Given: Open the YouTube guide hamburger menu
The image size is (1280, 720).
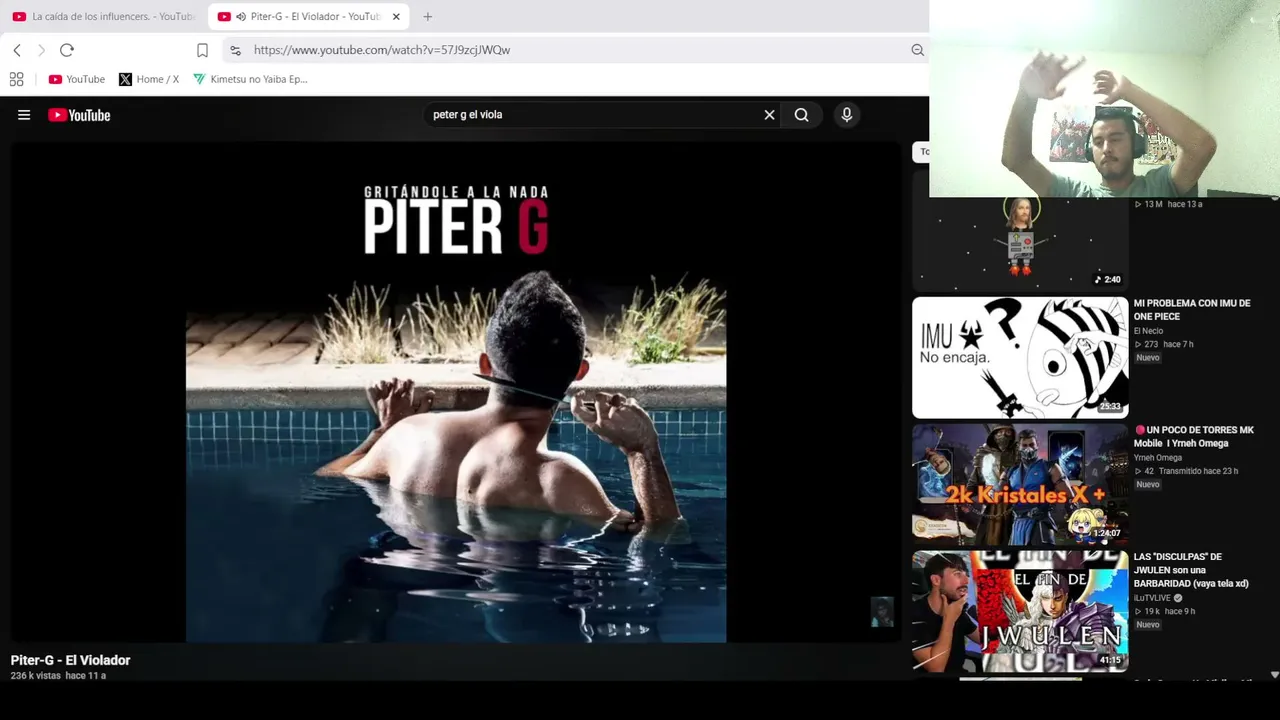Looking at the screenshot, I should [24, 115].
